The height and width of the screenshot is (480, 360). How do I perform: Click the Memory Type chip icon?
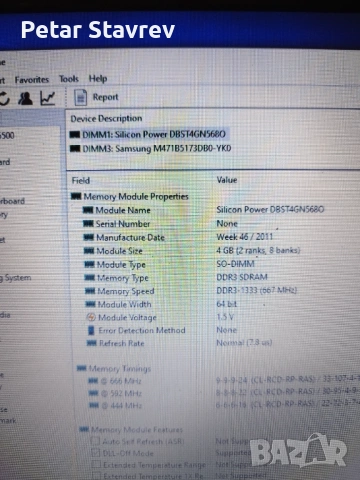coord(90,277)
